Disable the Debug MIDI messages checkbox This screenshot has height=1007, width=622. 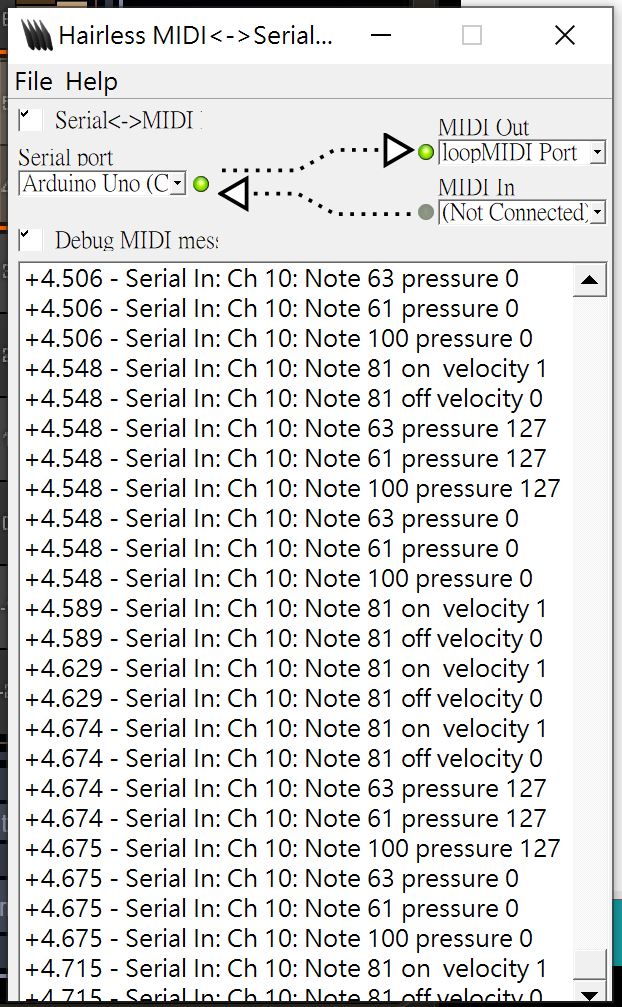[28, 239]
